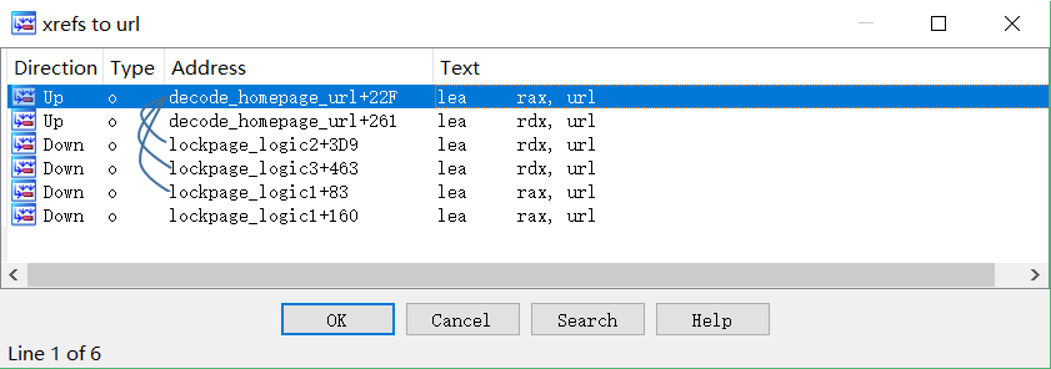Click 'lea rdx, url' text in lockpage_logic3+463 row
The height and width of the screenshot is (369, 1051).
tap(516, 168)
